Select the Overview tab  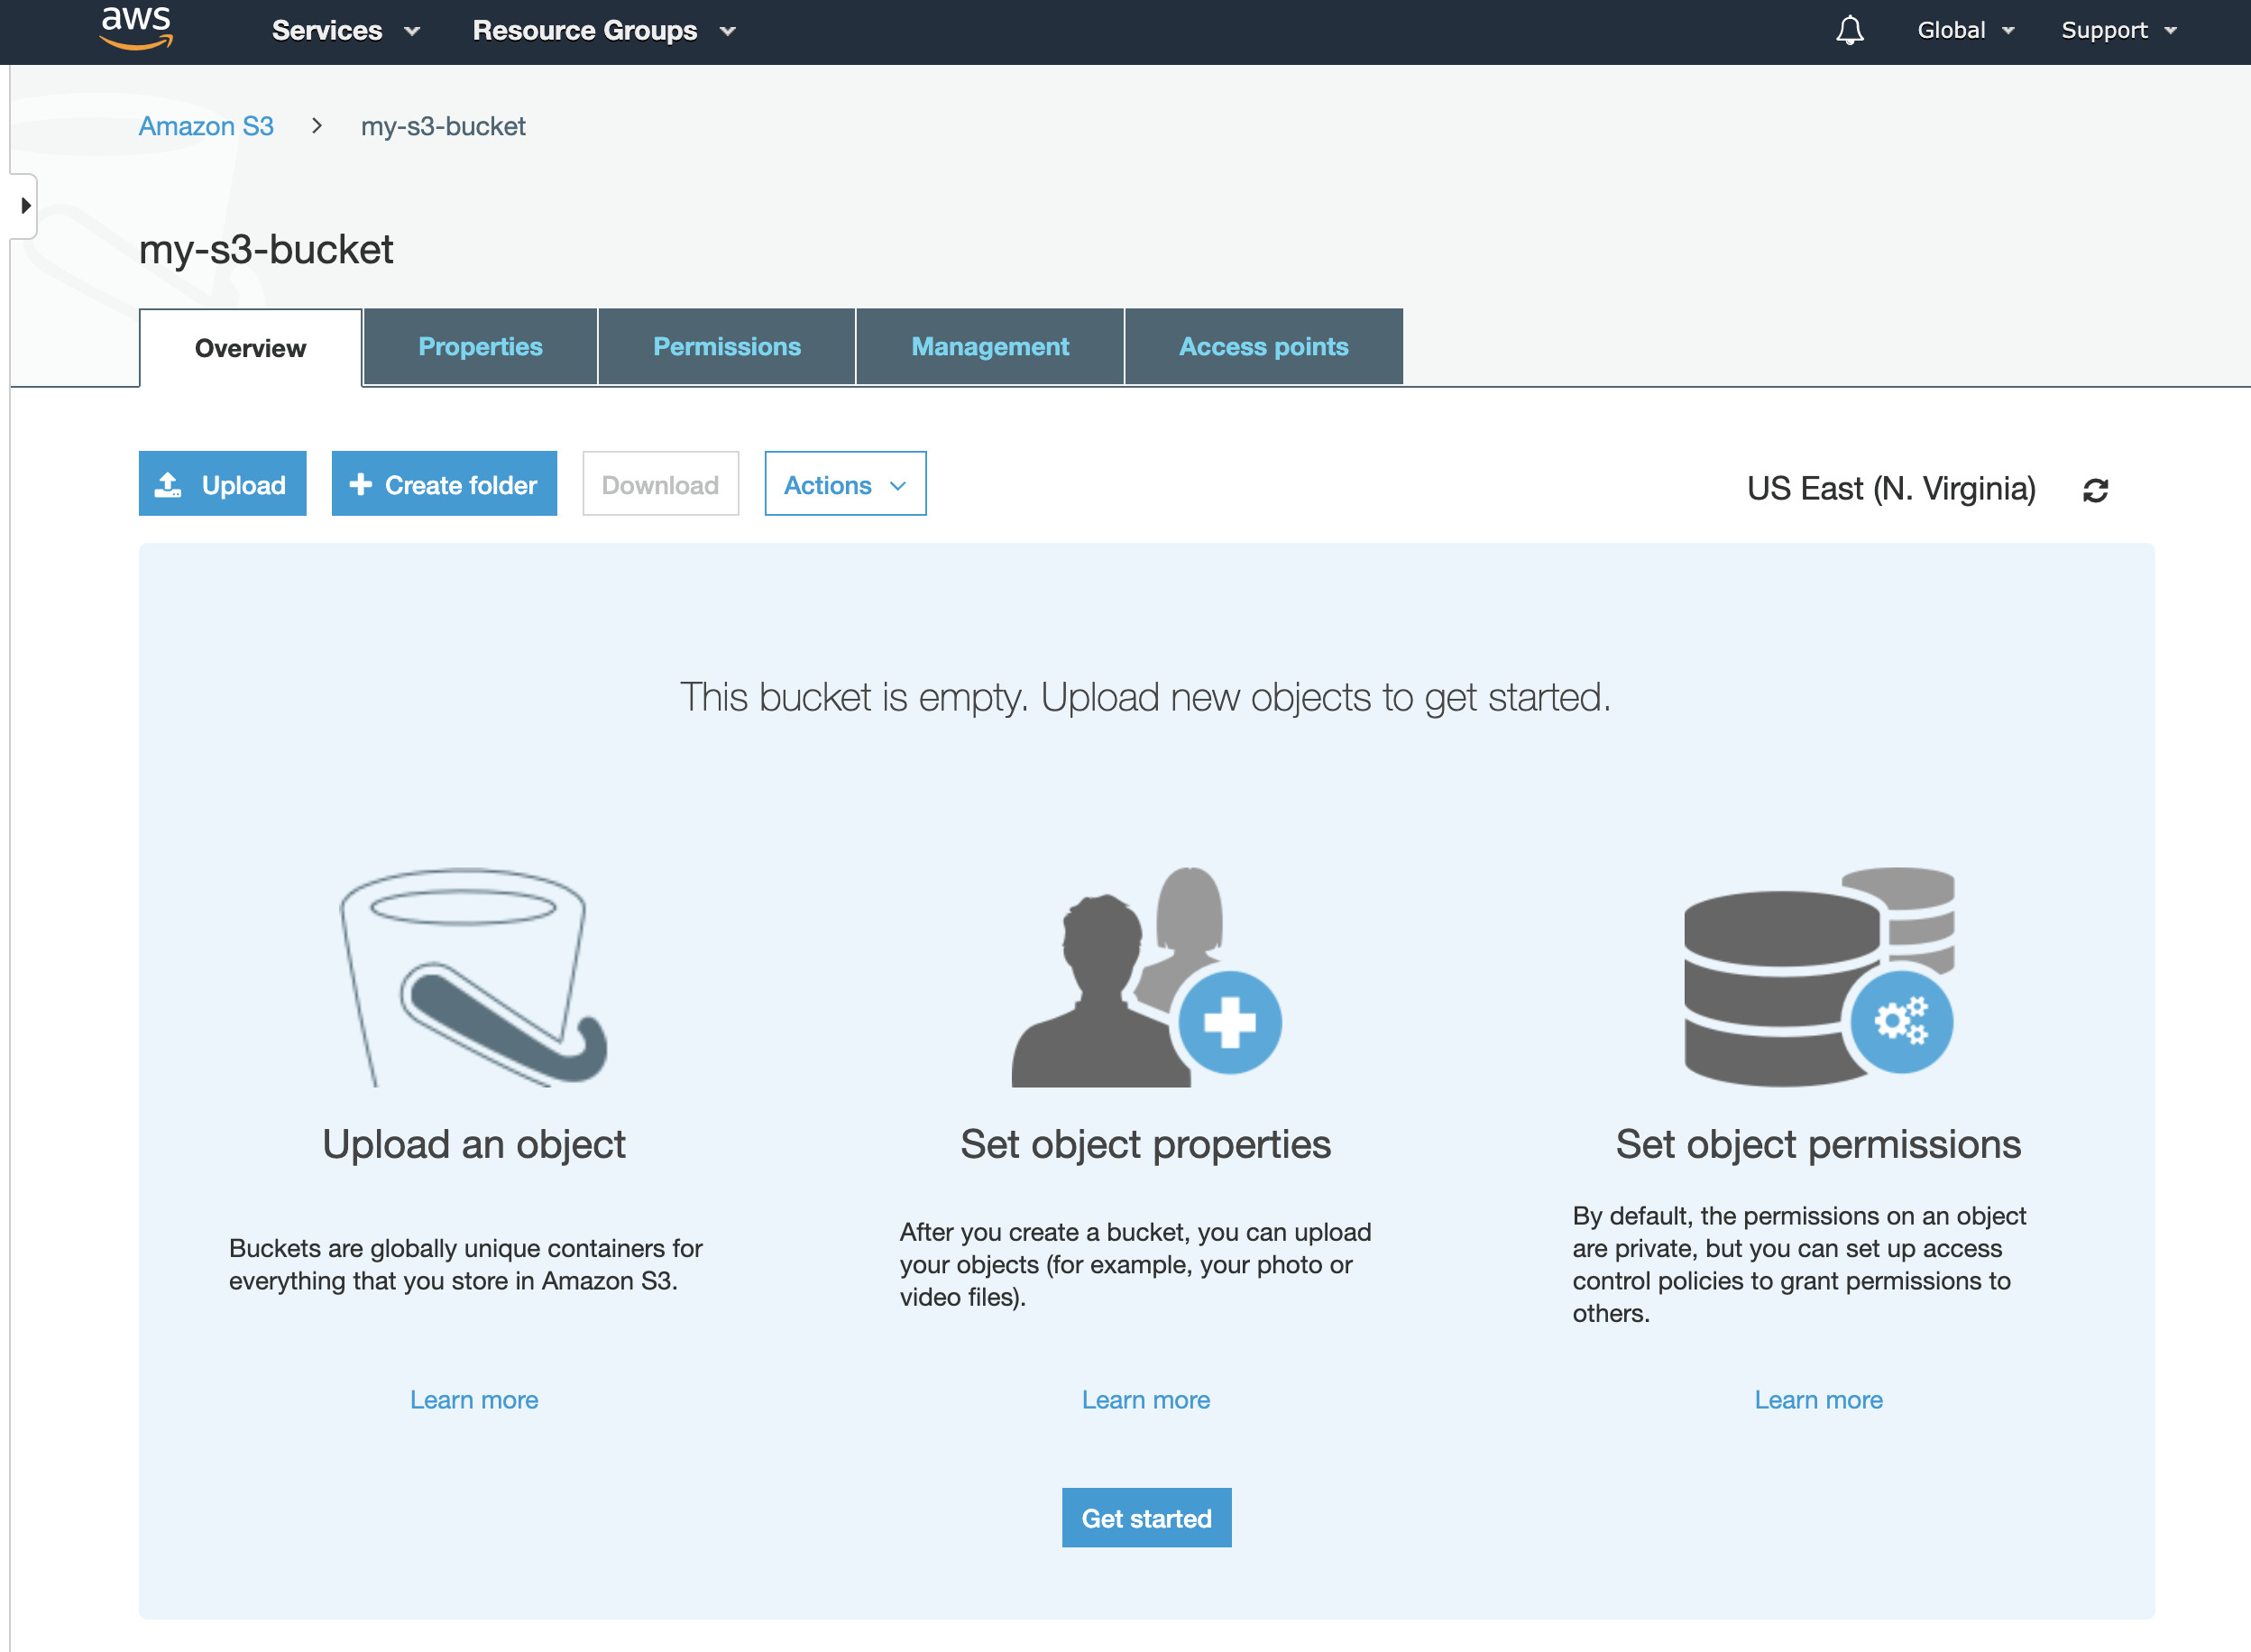(250, 348)
